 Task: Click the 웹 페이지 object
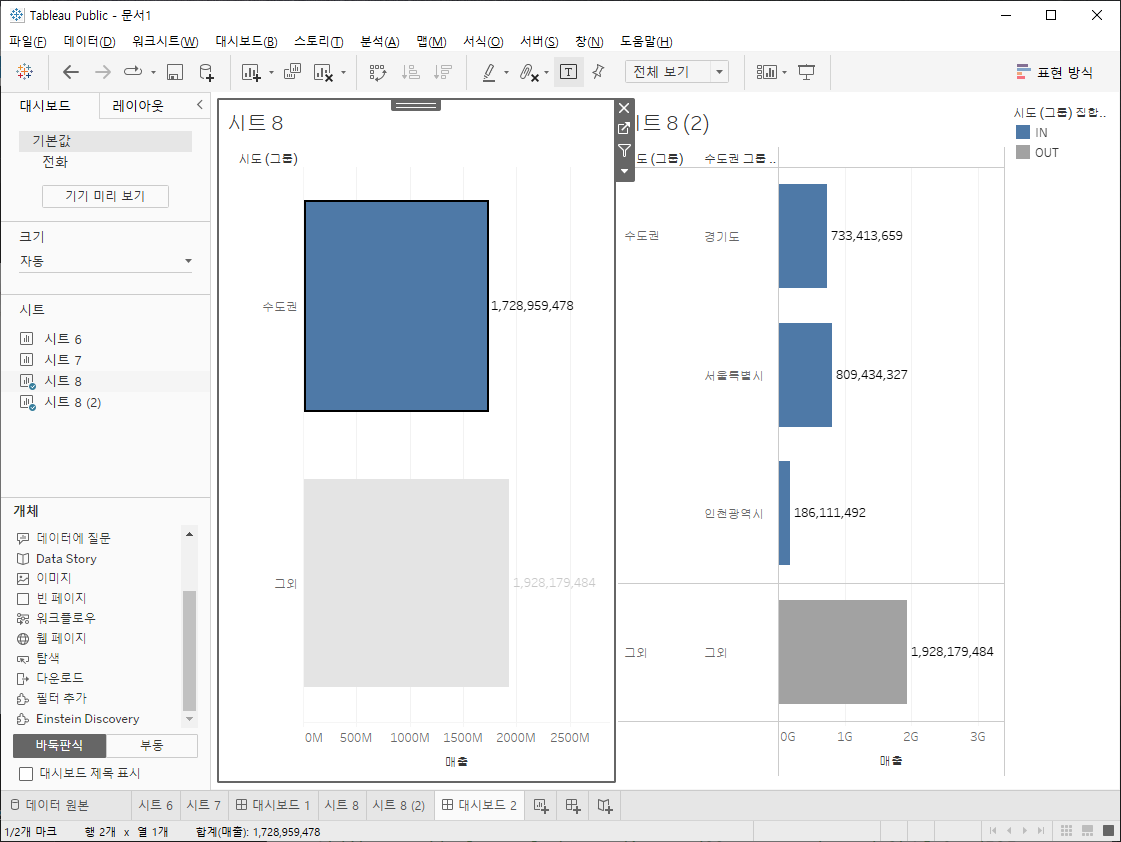(x=61, y=638)
